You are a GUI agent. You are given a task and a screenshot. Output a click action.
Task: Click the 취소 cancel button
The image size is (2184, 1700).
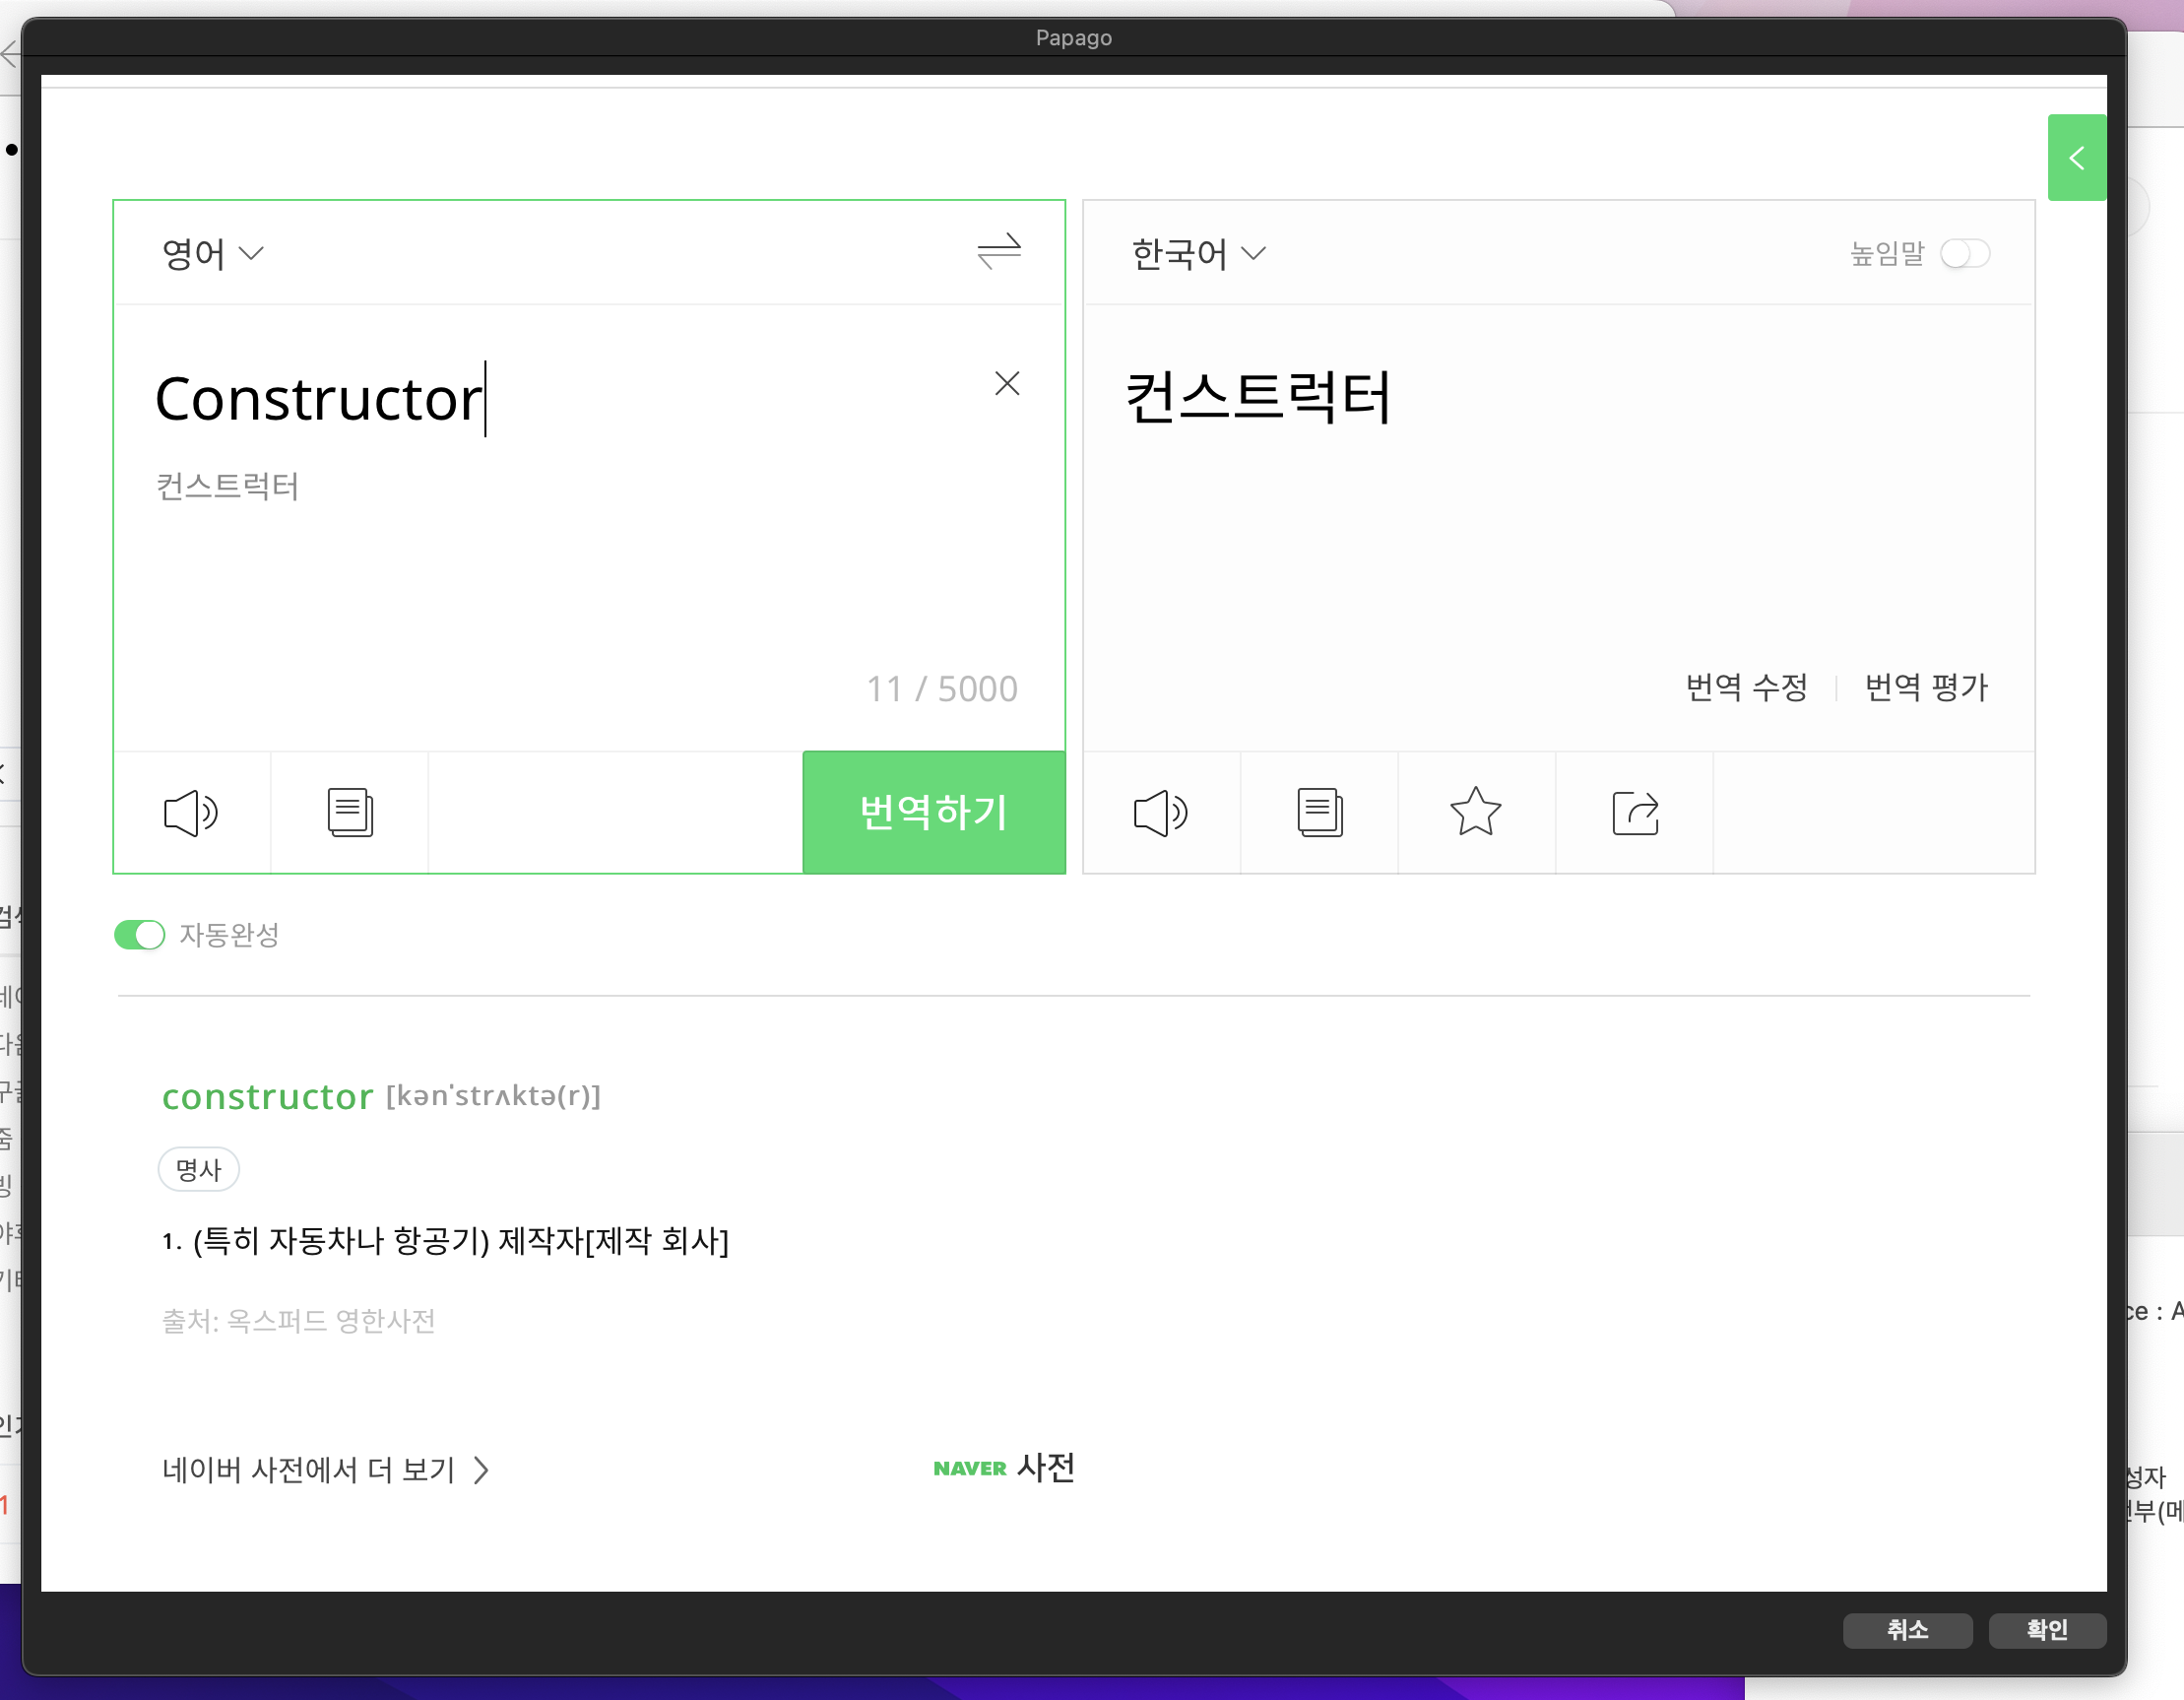[1907, 1629]
